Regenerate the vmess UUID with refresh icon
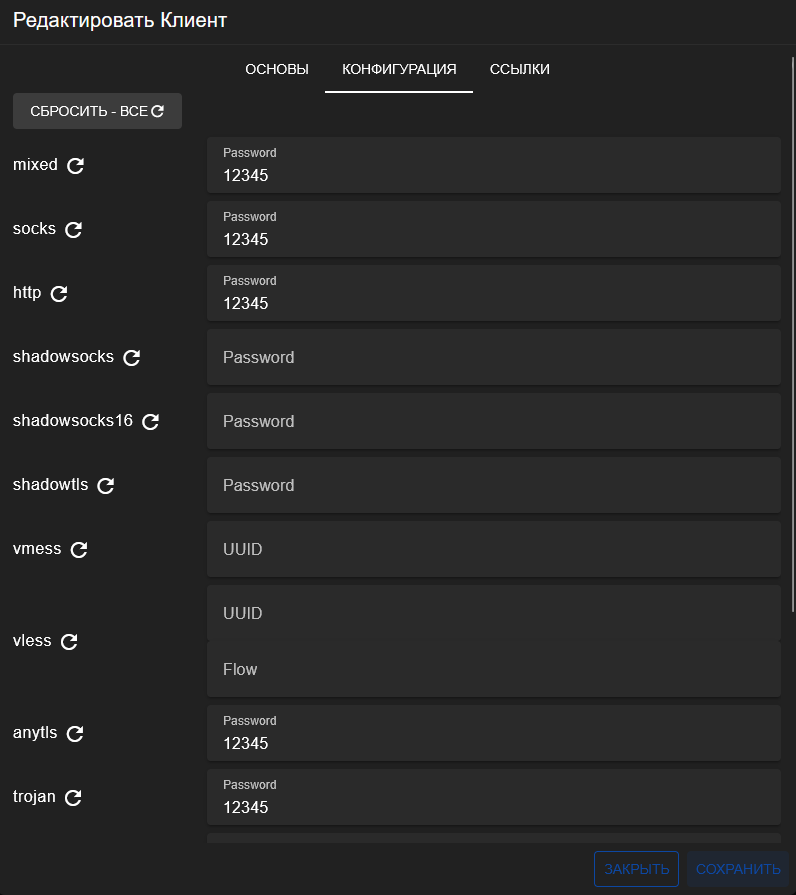Image resolution: width=796 pixels, height=895 pixels. pyautogui.click(x=79, y=550)
